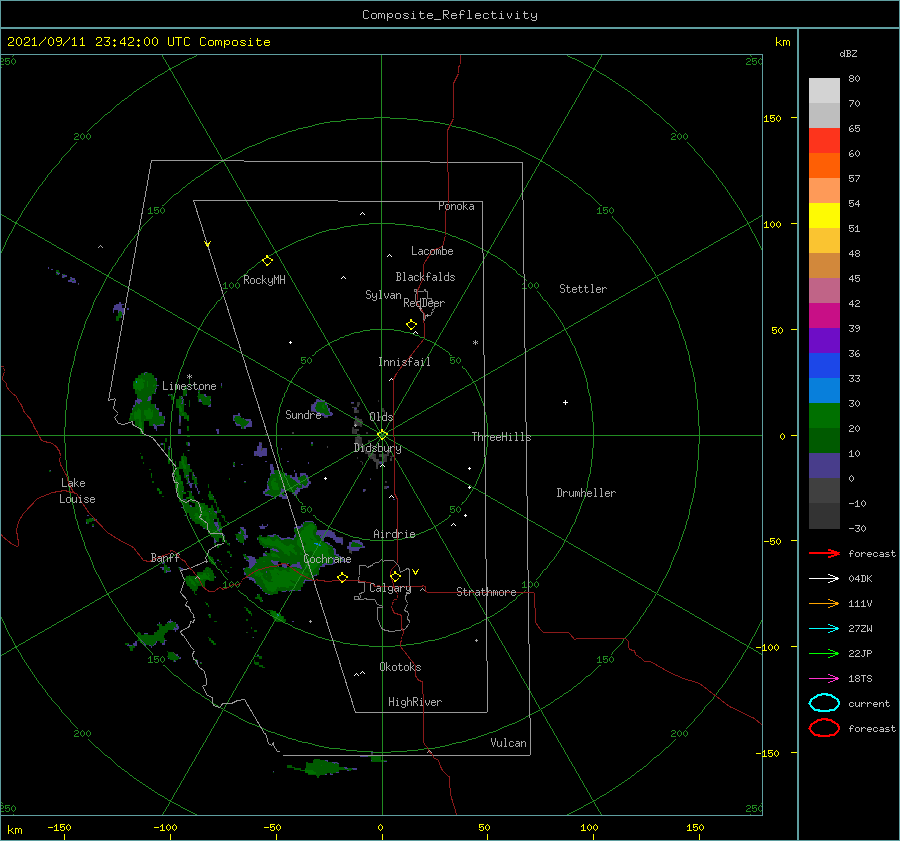Viewport: 900px width, 841px height.
Task: Click the Didsbury label
Action: tap(377, 448)
